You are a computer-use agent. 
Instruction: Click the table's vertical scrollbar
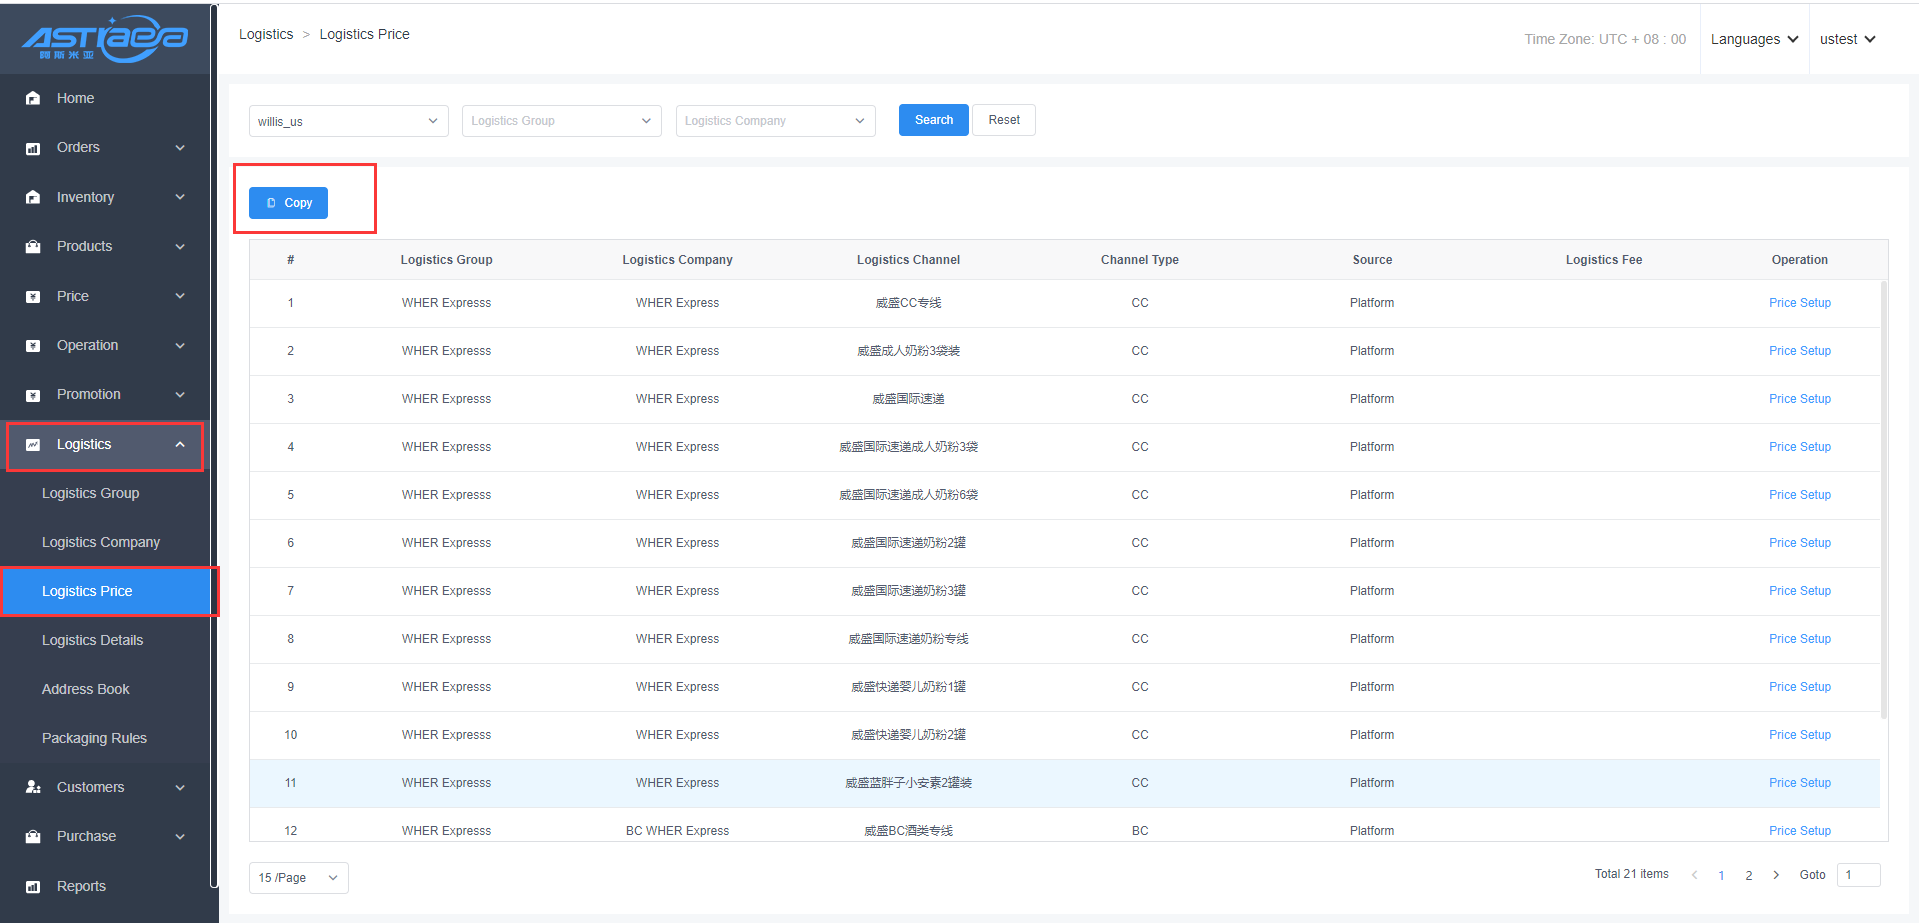pos(1884,500)
